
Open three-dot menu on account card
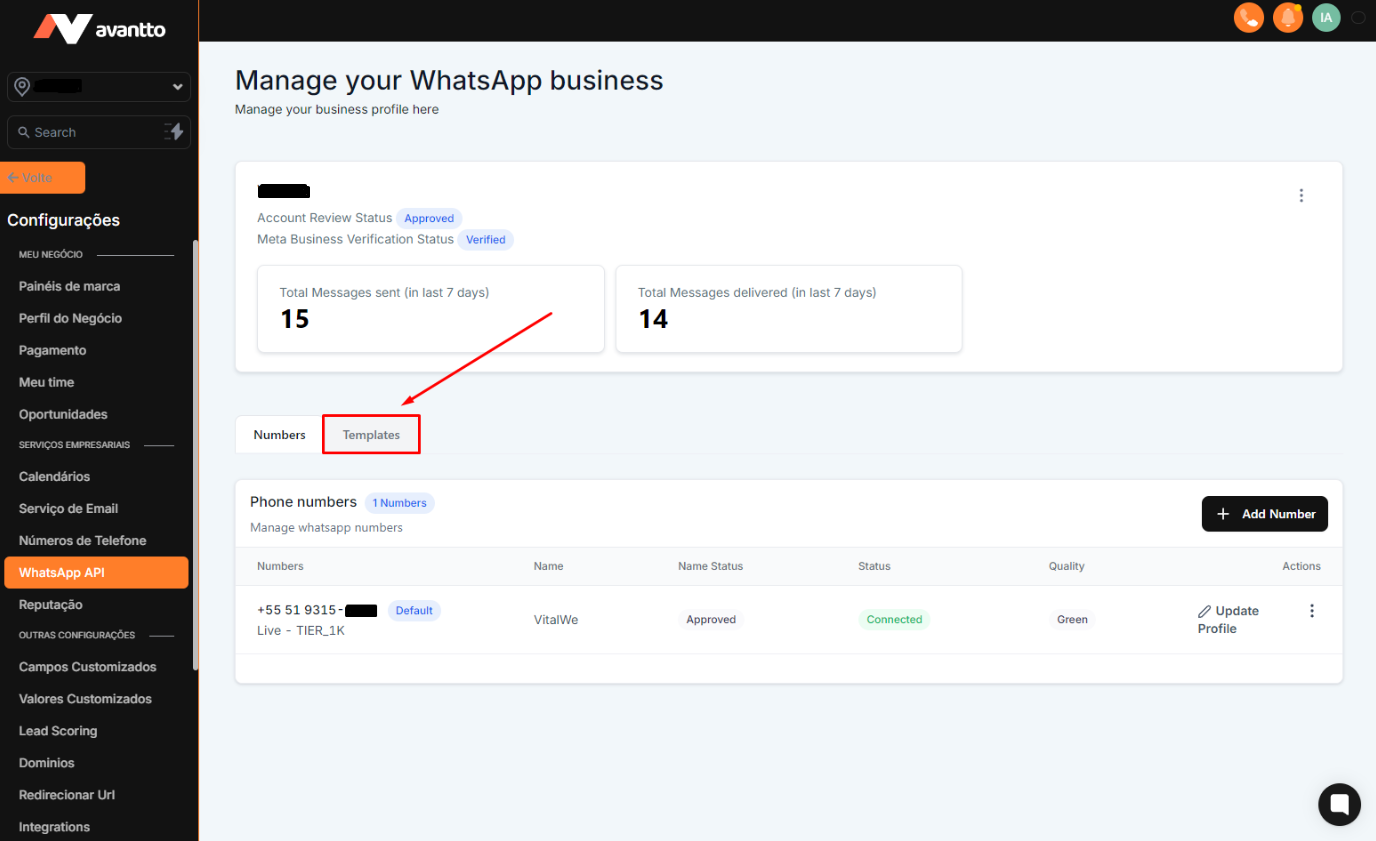(x=1301, y=196)
